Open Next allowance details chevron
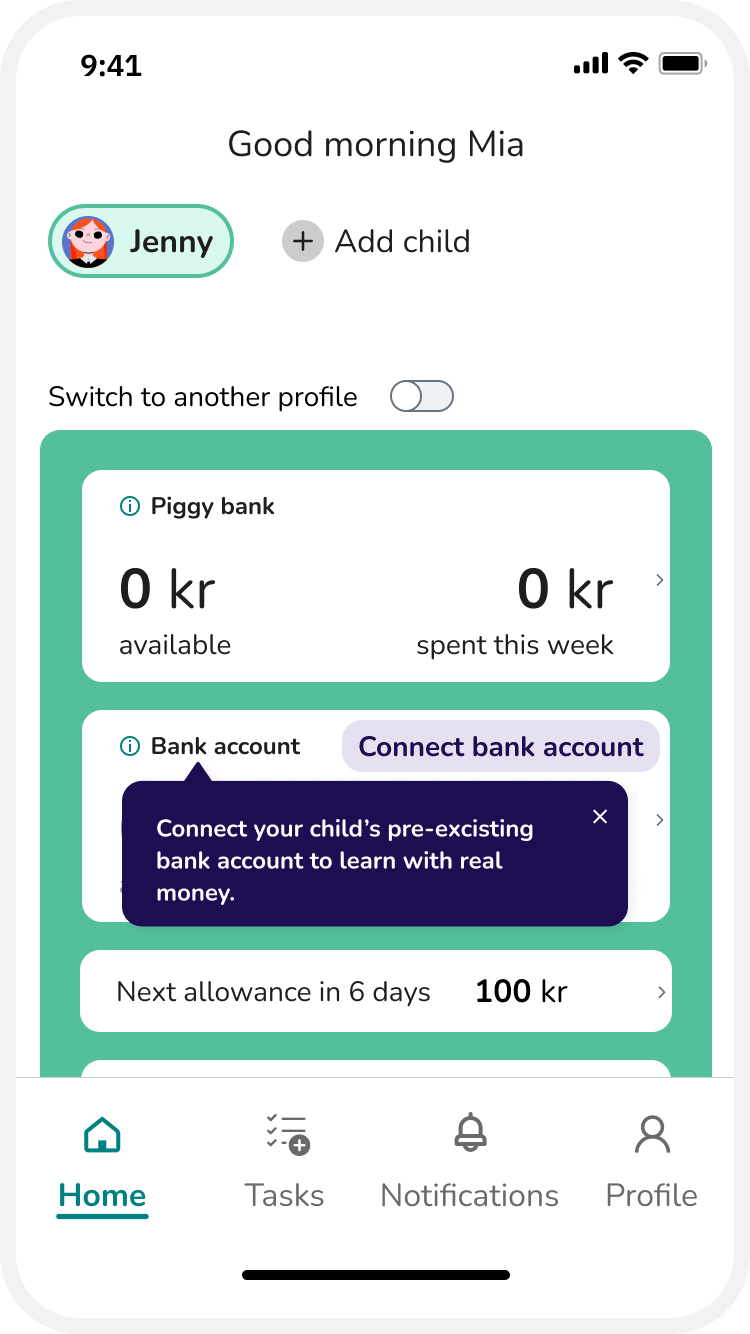Screen dimensions: 750x1334 coord(661,992)
